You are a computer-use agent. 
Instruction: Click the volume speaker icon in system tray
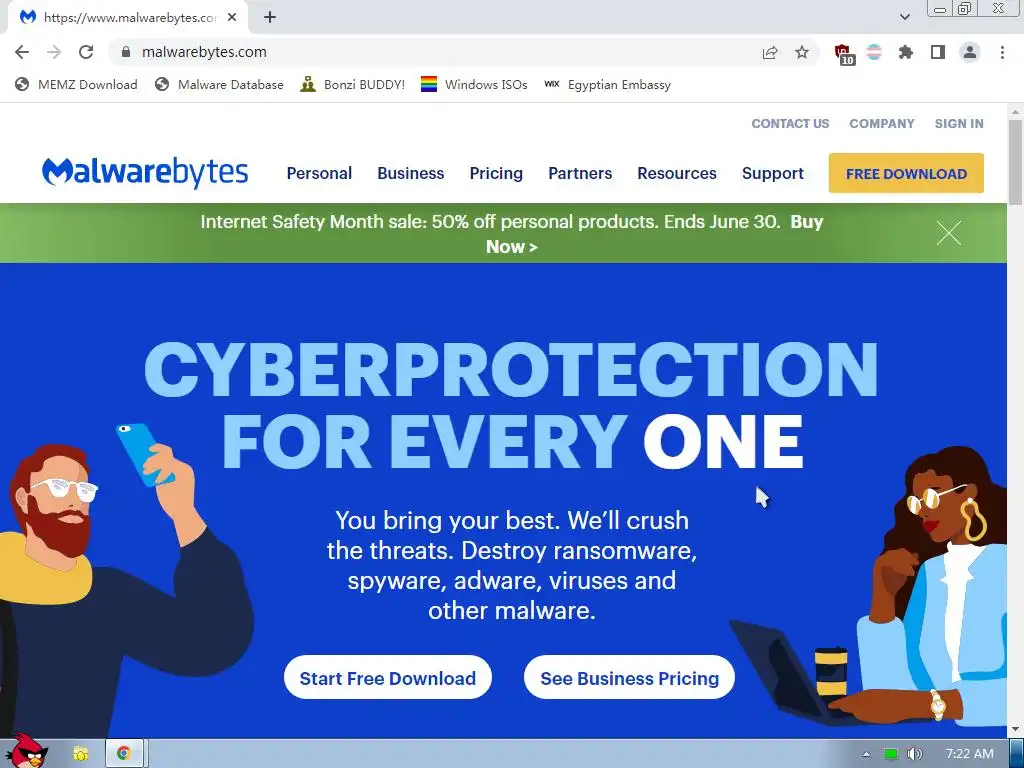click(914, 754)
